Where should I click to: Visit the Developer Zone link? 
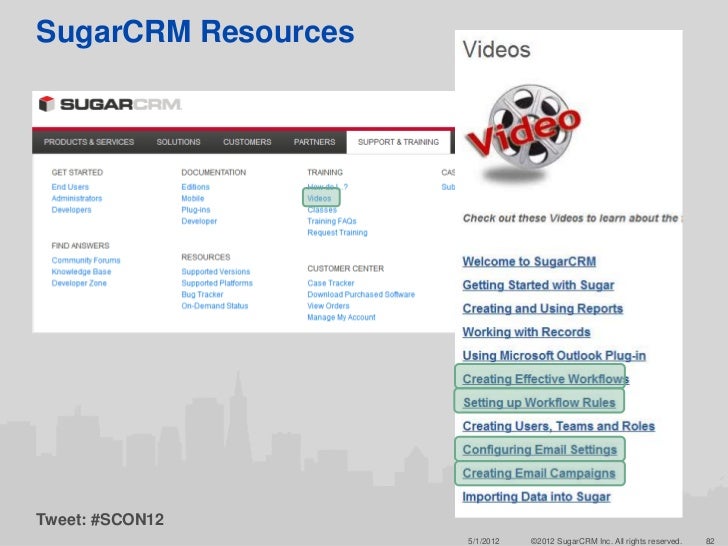point(79,283)
